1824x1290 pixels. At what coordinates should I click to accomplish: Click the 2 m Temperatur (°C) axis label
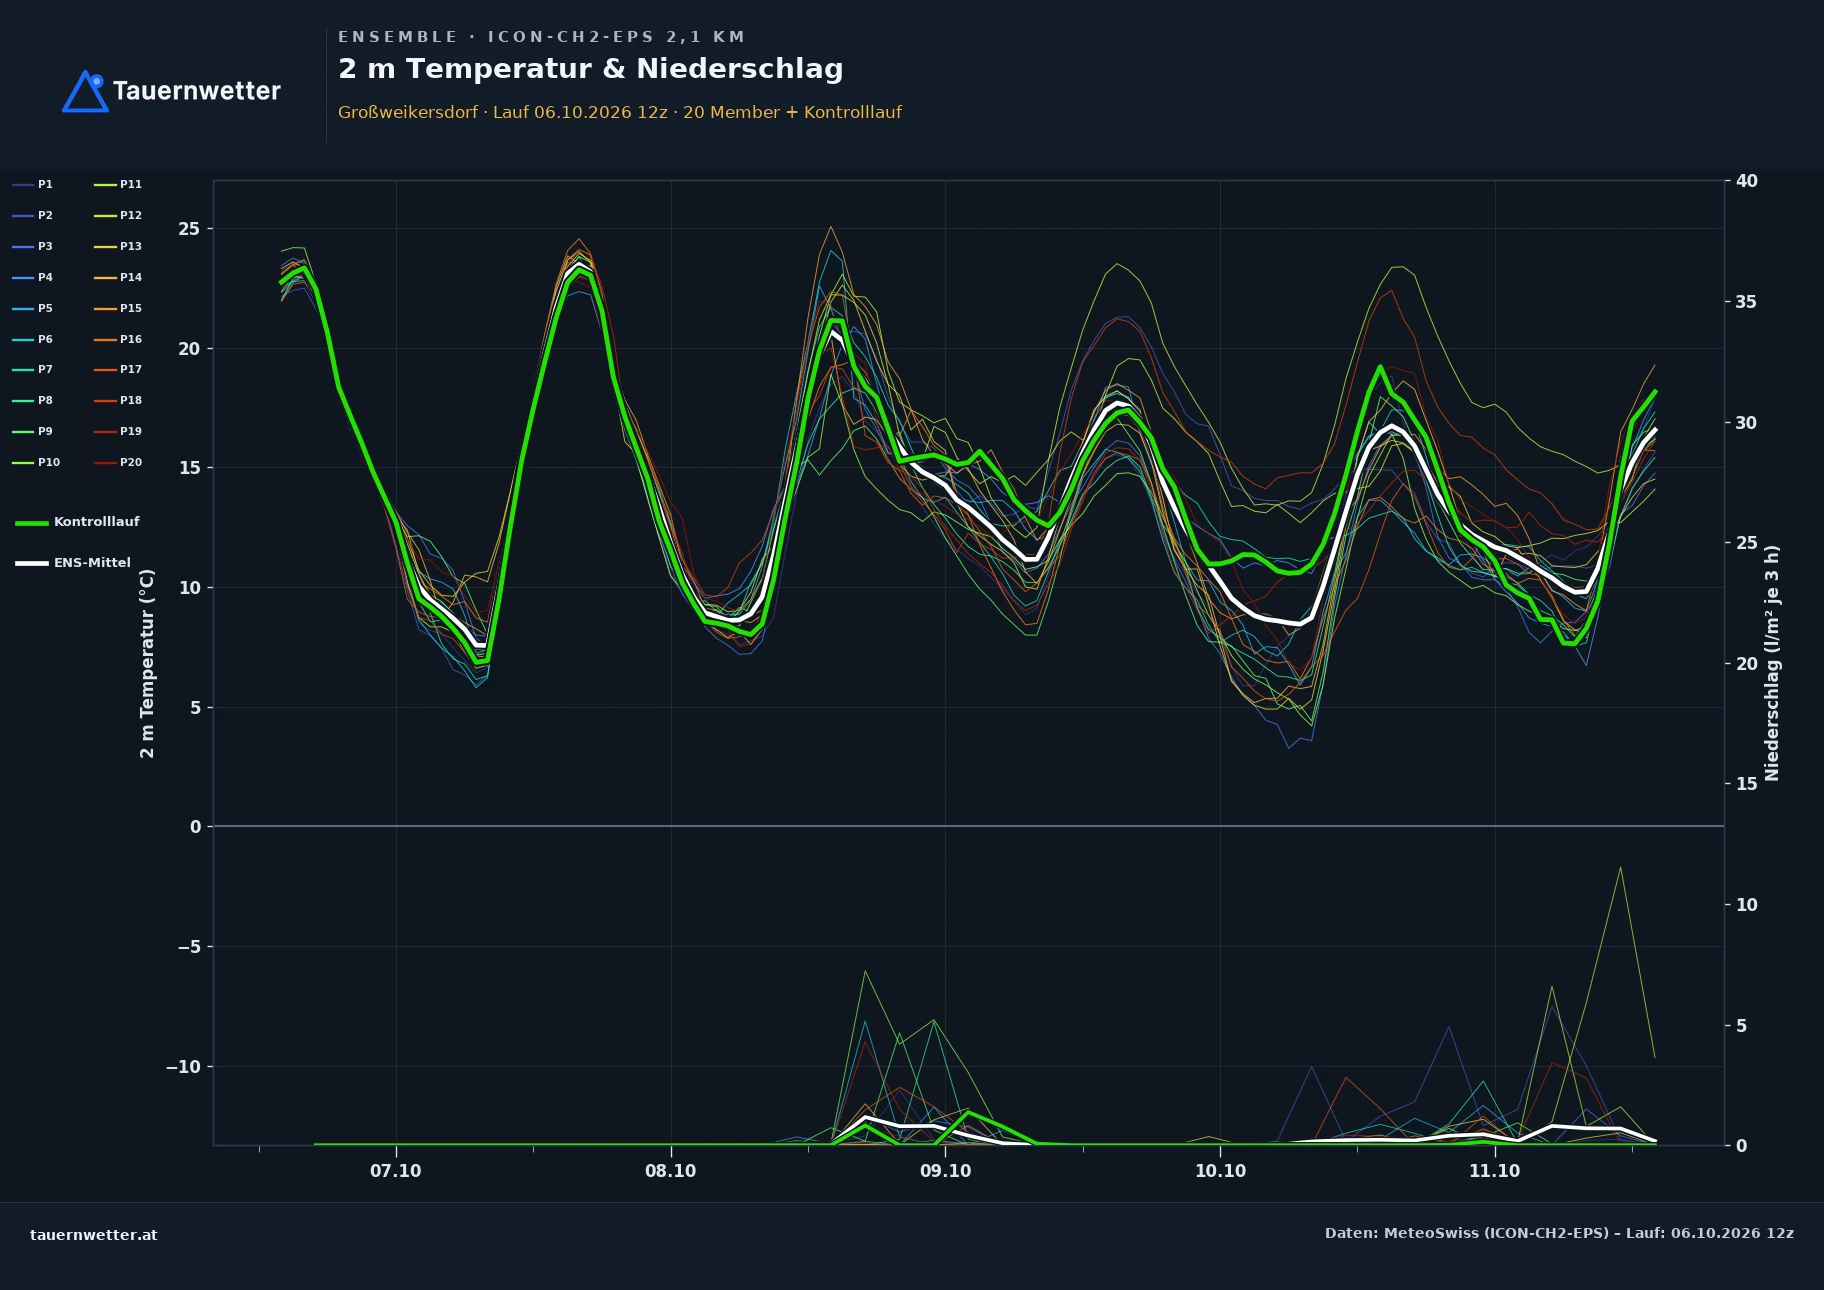[147, 663]
